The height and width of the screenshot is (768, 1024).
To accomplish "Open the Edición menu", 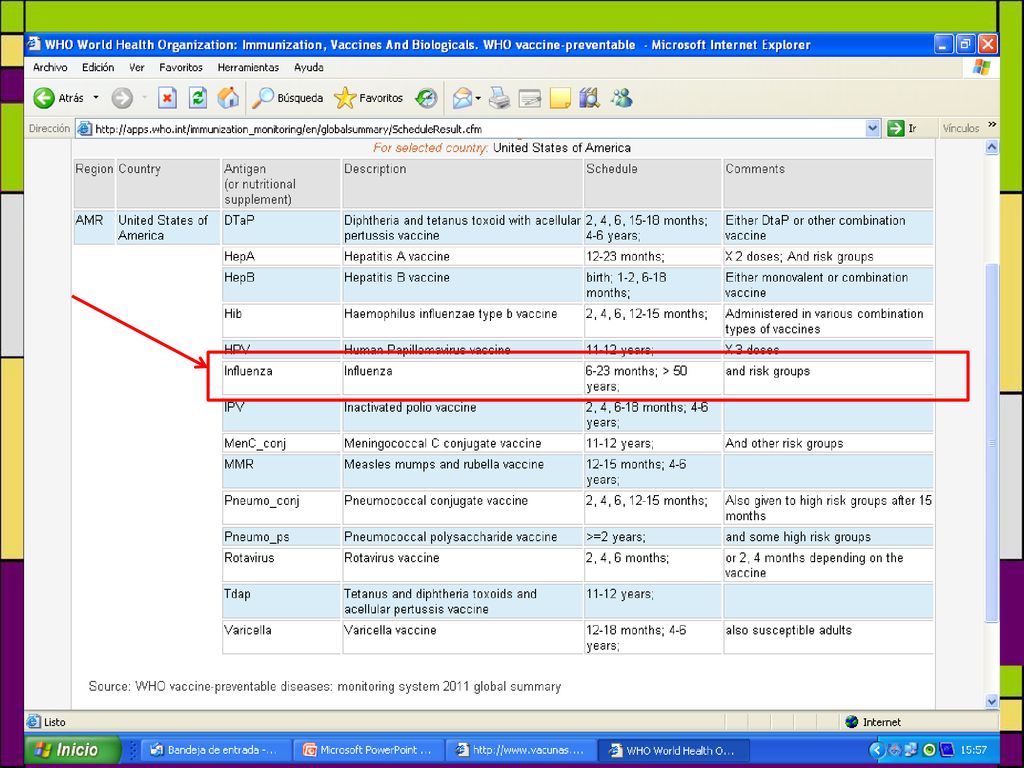I will (x=98, y=67).
